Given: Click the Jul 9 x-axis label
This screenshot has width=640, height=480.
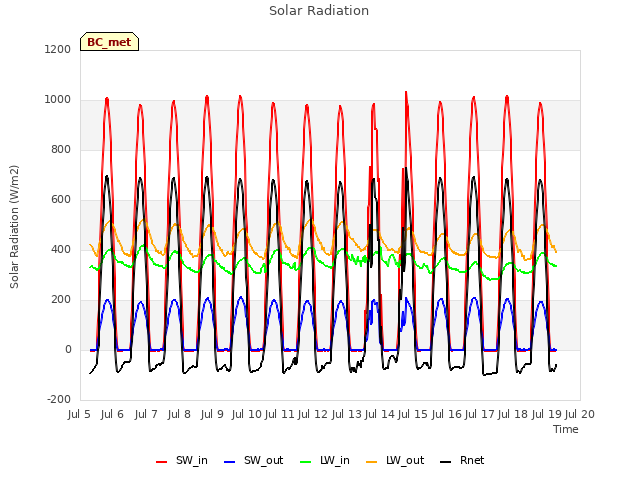Looking at the screenshot, I should [212, 414].
